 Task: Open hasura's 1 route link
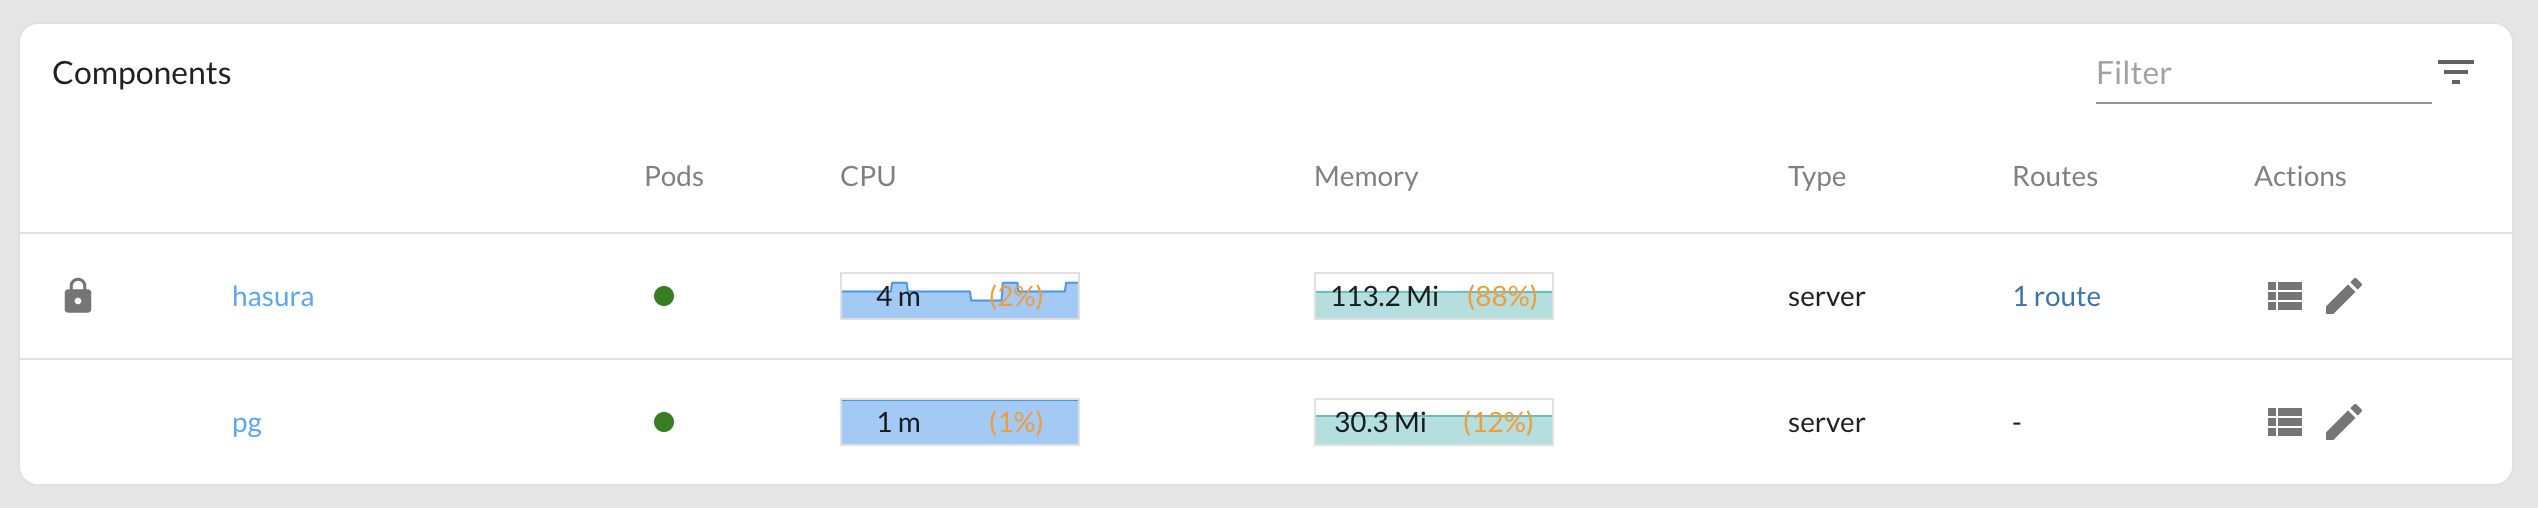[2056, 296]
